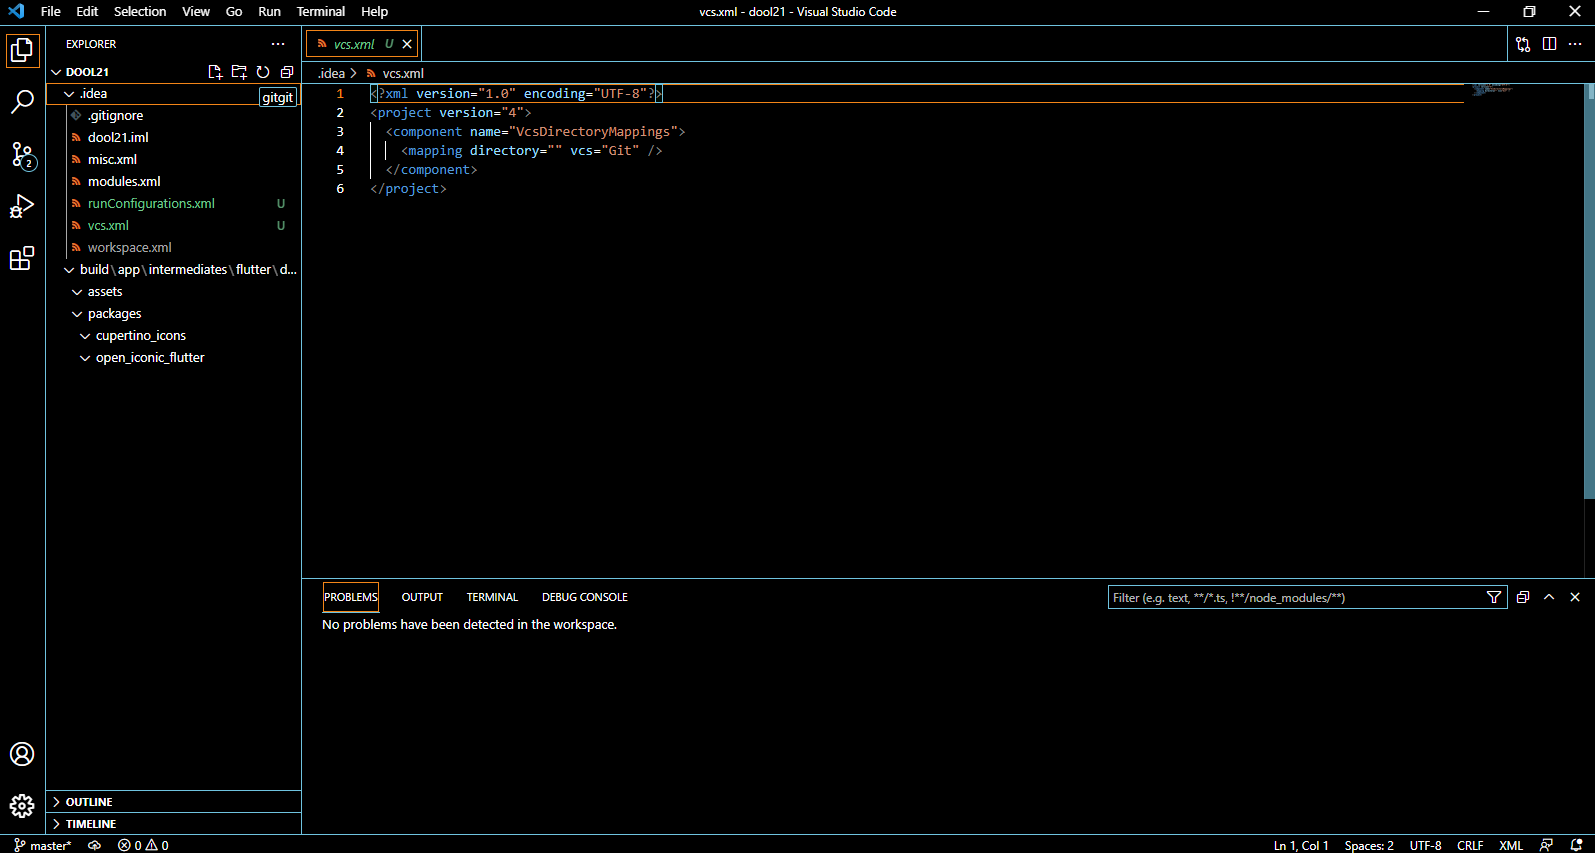
Task: Close the bottom panel
Action: pyautogui.click(x=1575, y=597)
